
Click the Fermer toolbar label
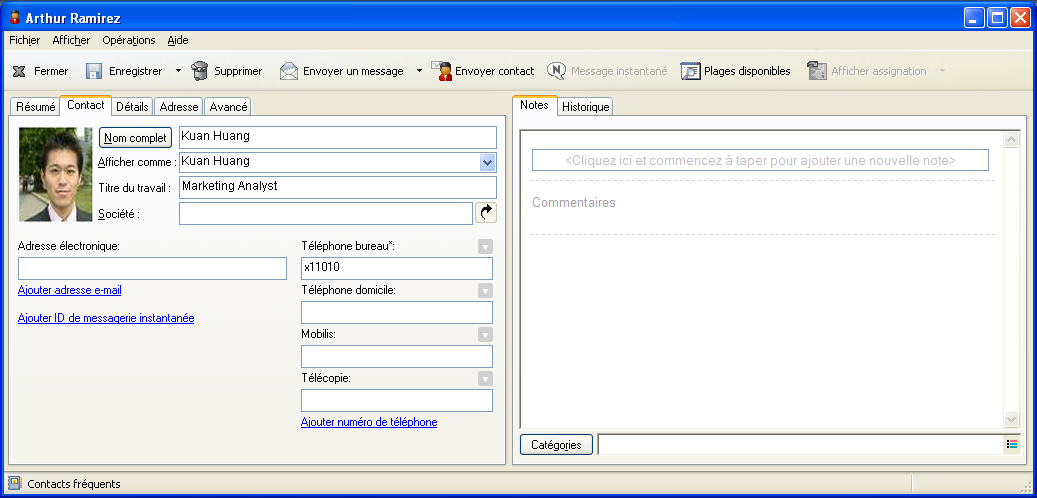coord(51,71)
